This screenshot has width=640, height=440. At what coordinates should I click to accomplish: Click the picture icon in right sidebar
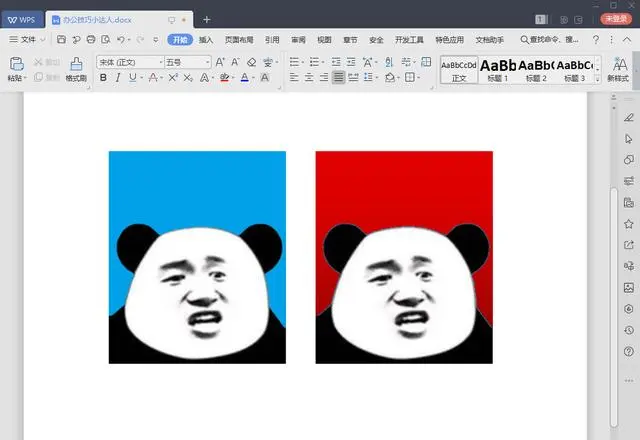point(629,287)
